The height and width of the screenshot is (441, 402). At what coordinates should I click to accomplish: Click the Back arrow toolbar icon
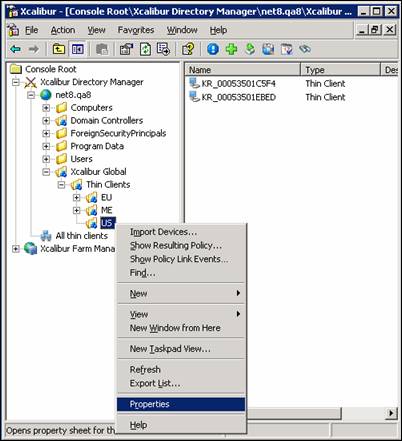pyautogui.click(x=15, y=49)
